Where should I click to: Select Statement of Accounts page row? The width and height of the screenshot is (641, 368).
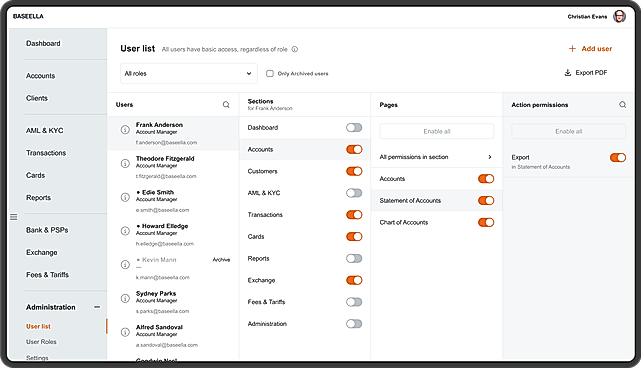coord(437,200)
